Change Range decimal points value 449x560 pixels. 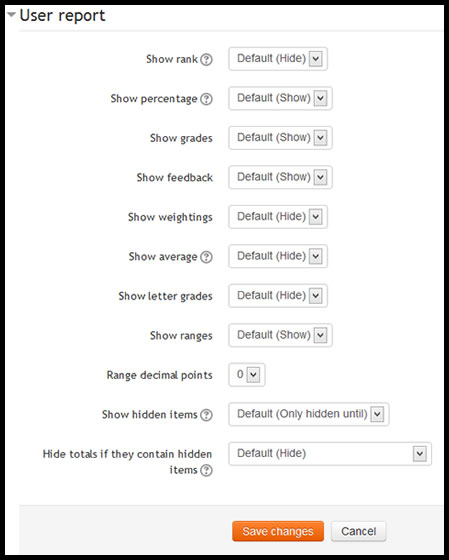(247, 375)
